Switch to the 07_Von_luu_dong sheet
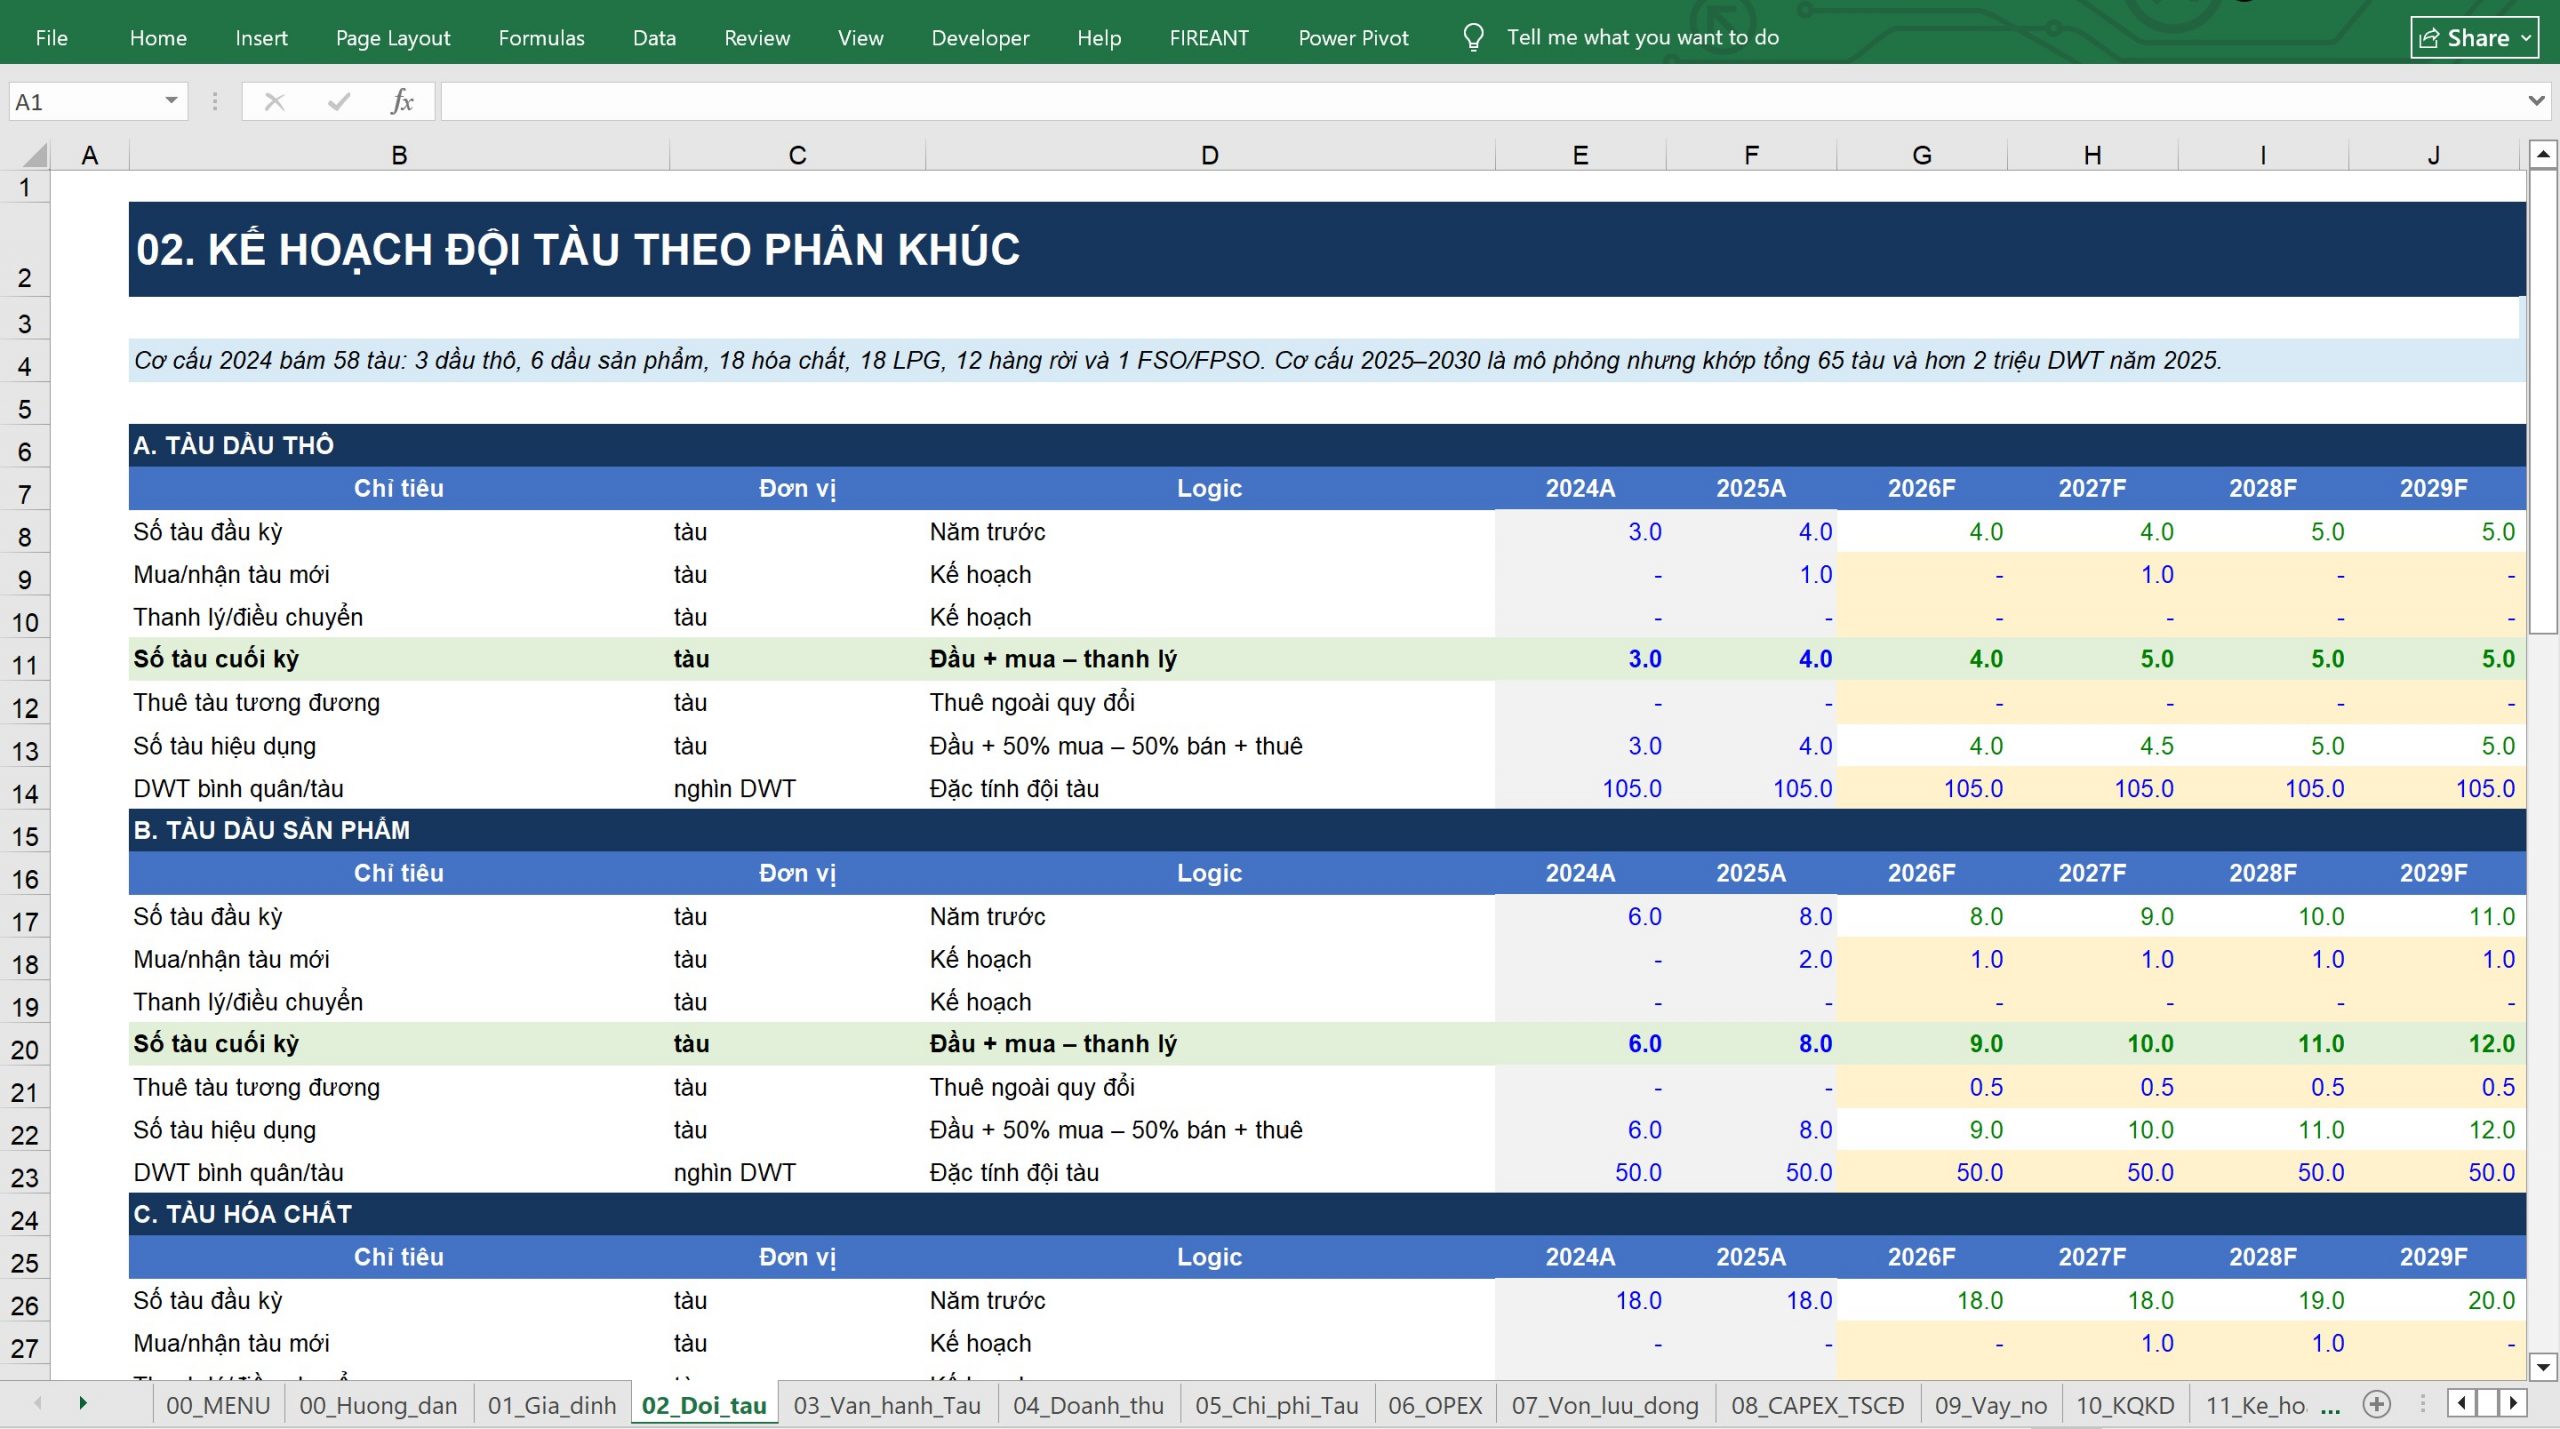This screenshot has width=2560, height=1429. [1605, 1405]
